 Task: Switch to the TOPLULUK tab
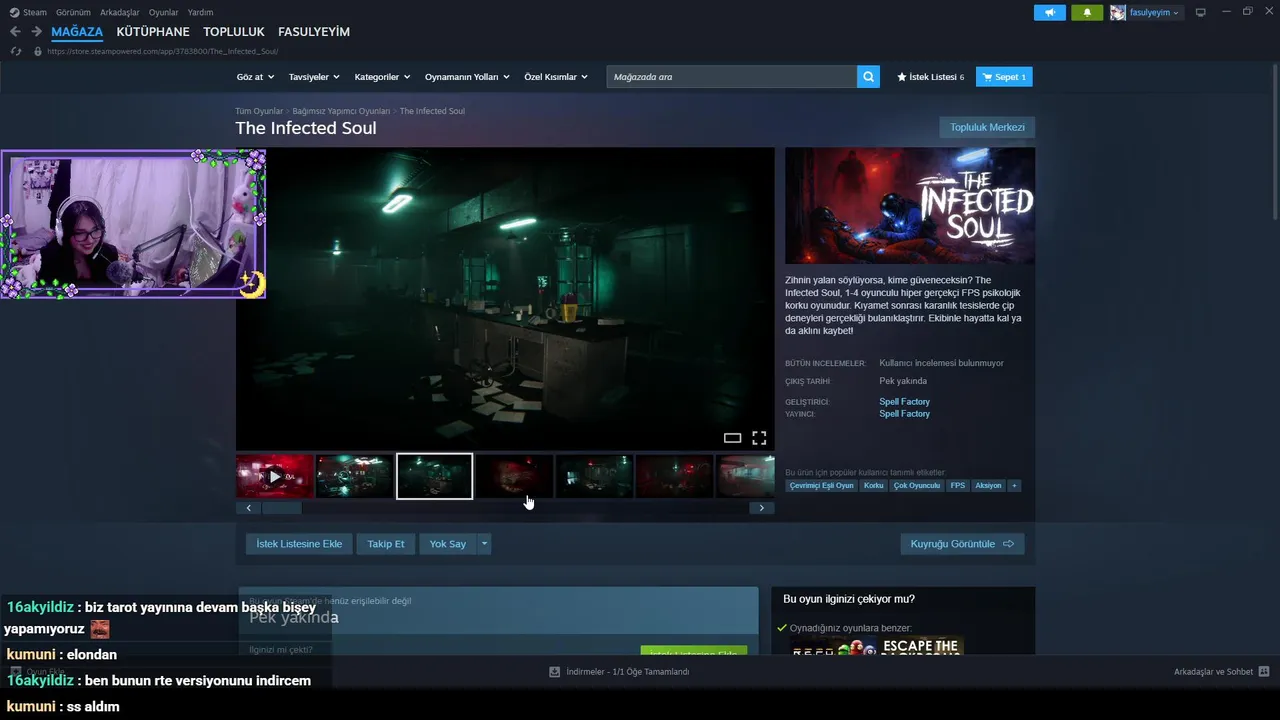[234, 32]
